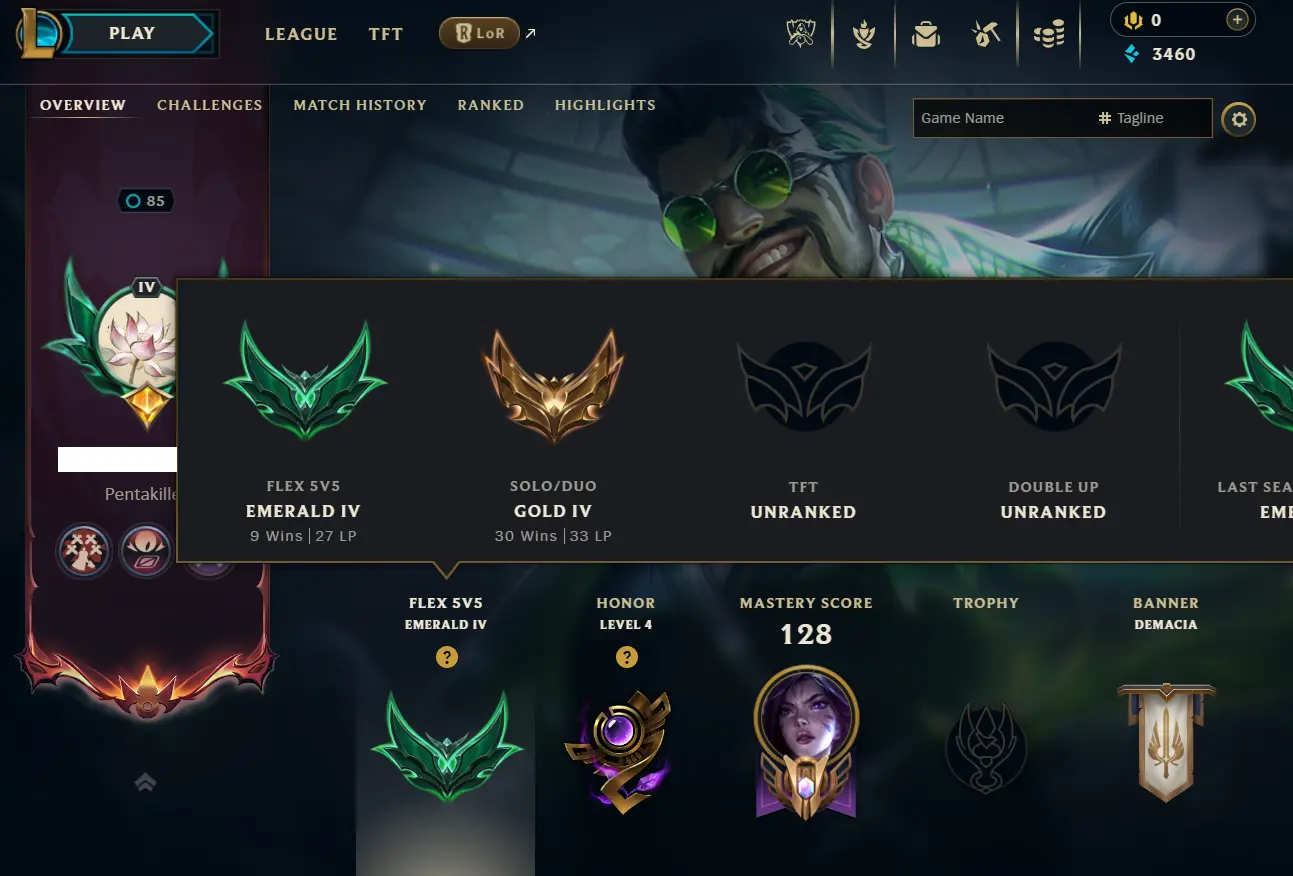Open the Hextech Crafting hammer icon

click(986, 34)
